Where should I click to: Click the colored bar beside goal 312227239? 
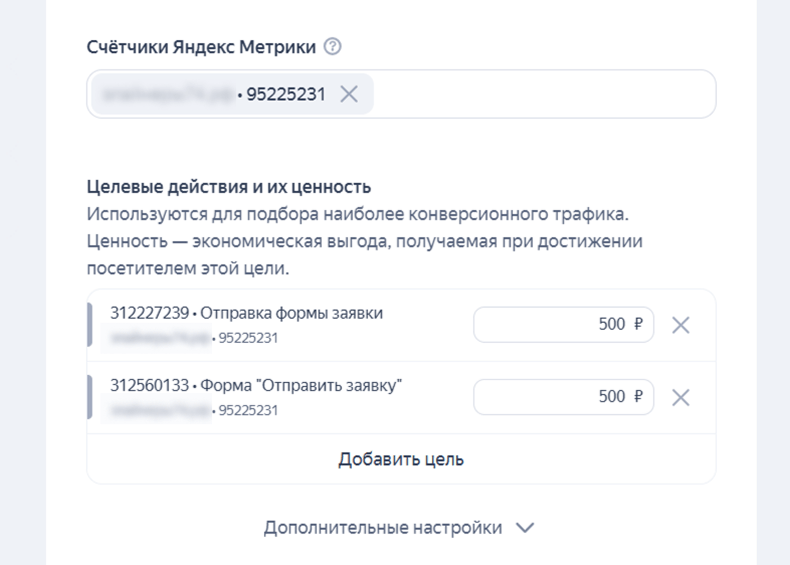click(90, 325)
